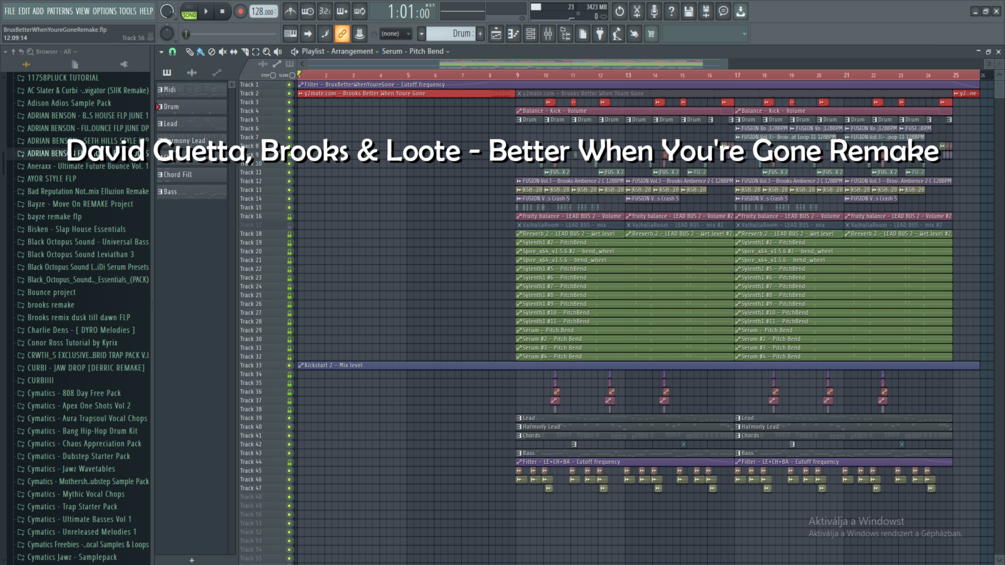Open the FILE menu
This screenshot has height=565, width=1005.
[10, 11]
